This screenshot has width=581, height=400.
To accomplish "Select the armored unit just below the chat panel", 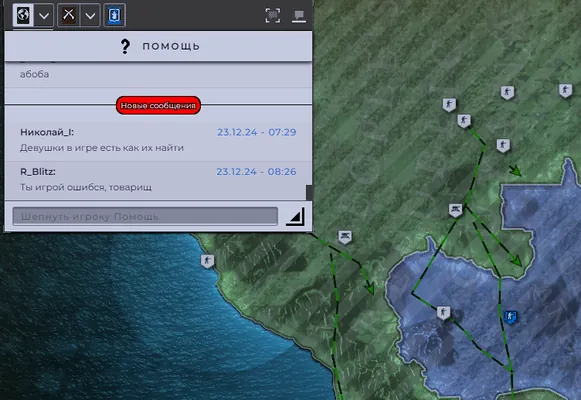I will click(x=345, y=237).
